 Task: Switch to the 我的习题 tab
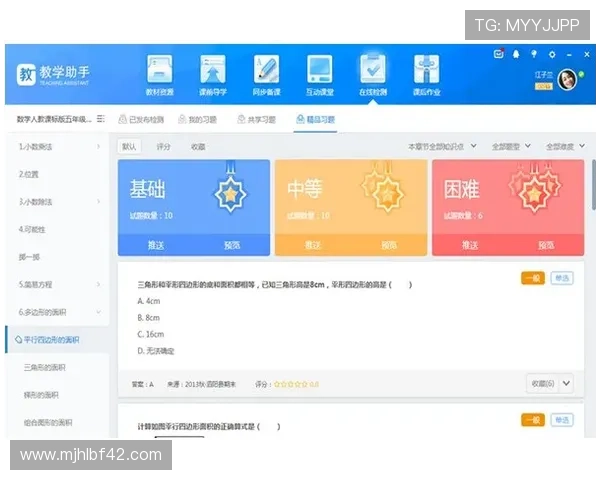[x=198, y=119]
